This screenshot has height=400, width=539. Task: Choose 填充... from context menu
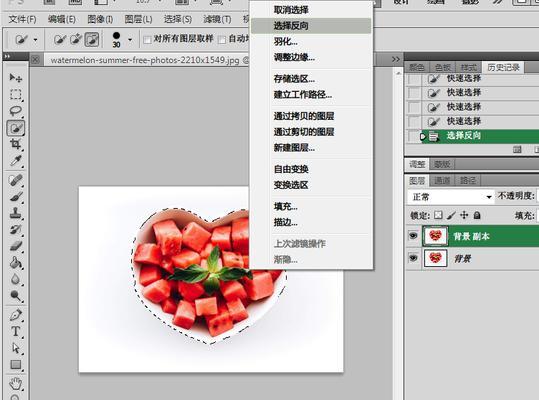311,206
